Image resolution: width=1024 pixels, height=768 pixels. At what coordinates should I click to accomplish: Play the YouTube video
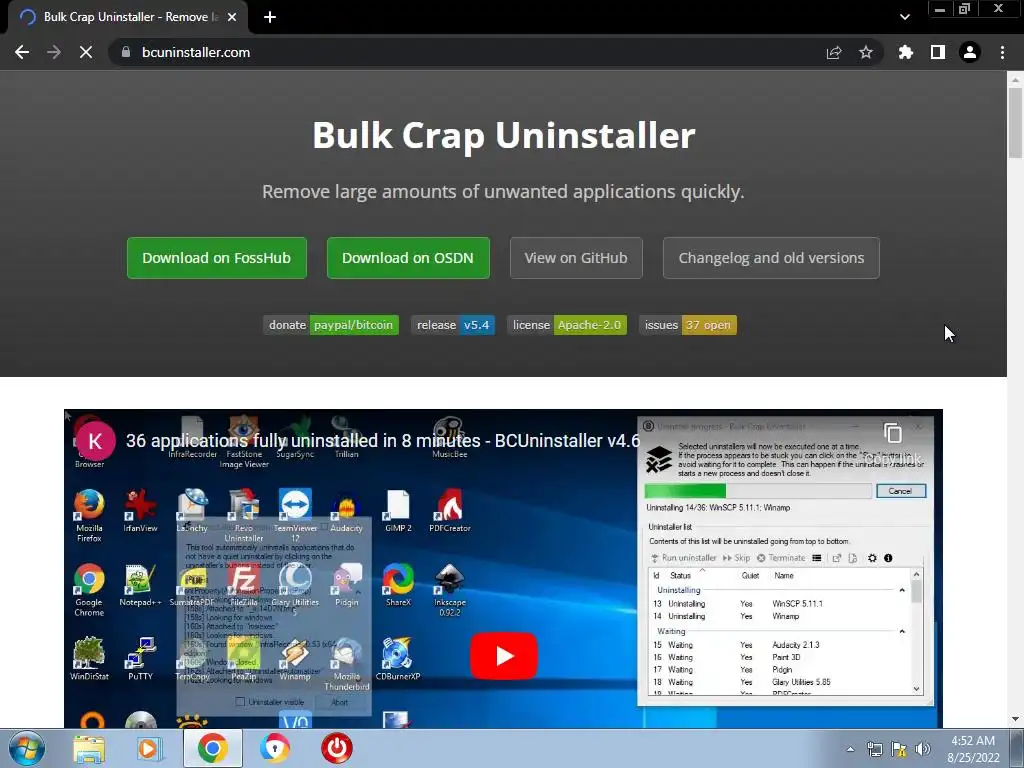click(504, 656)
